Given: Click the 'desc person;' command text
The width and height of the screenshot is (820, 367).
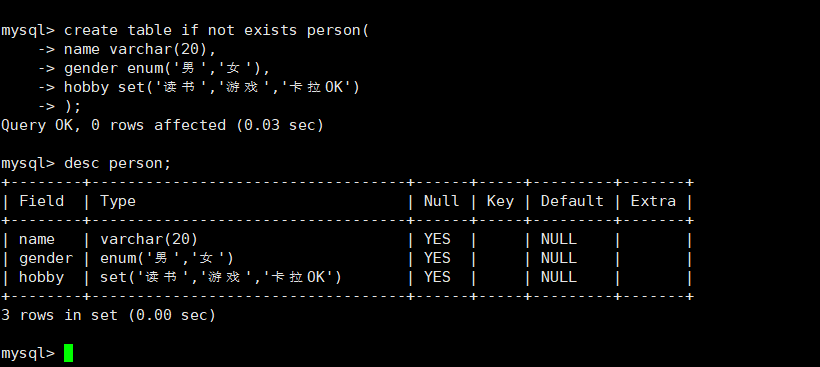Looking at the screenshot, I should tap(118, 164).
